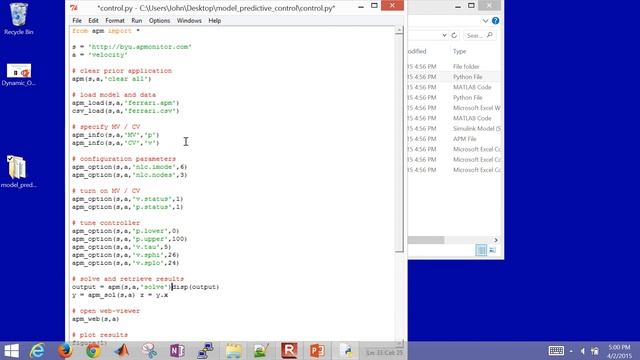Click the 'from apm import *' line
This screenshot has width=640, height=360.
pyautogui.click(x=106, y=31)
